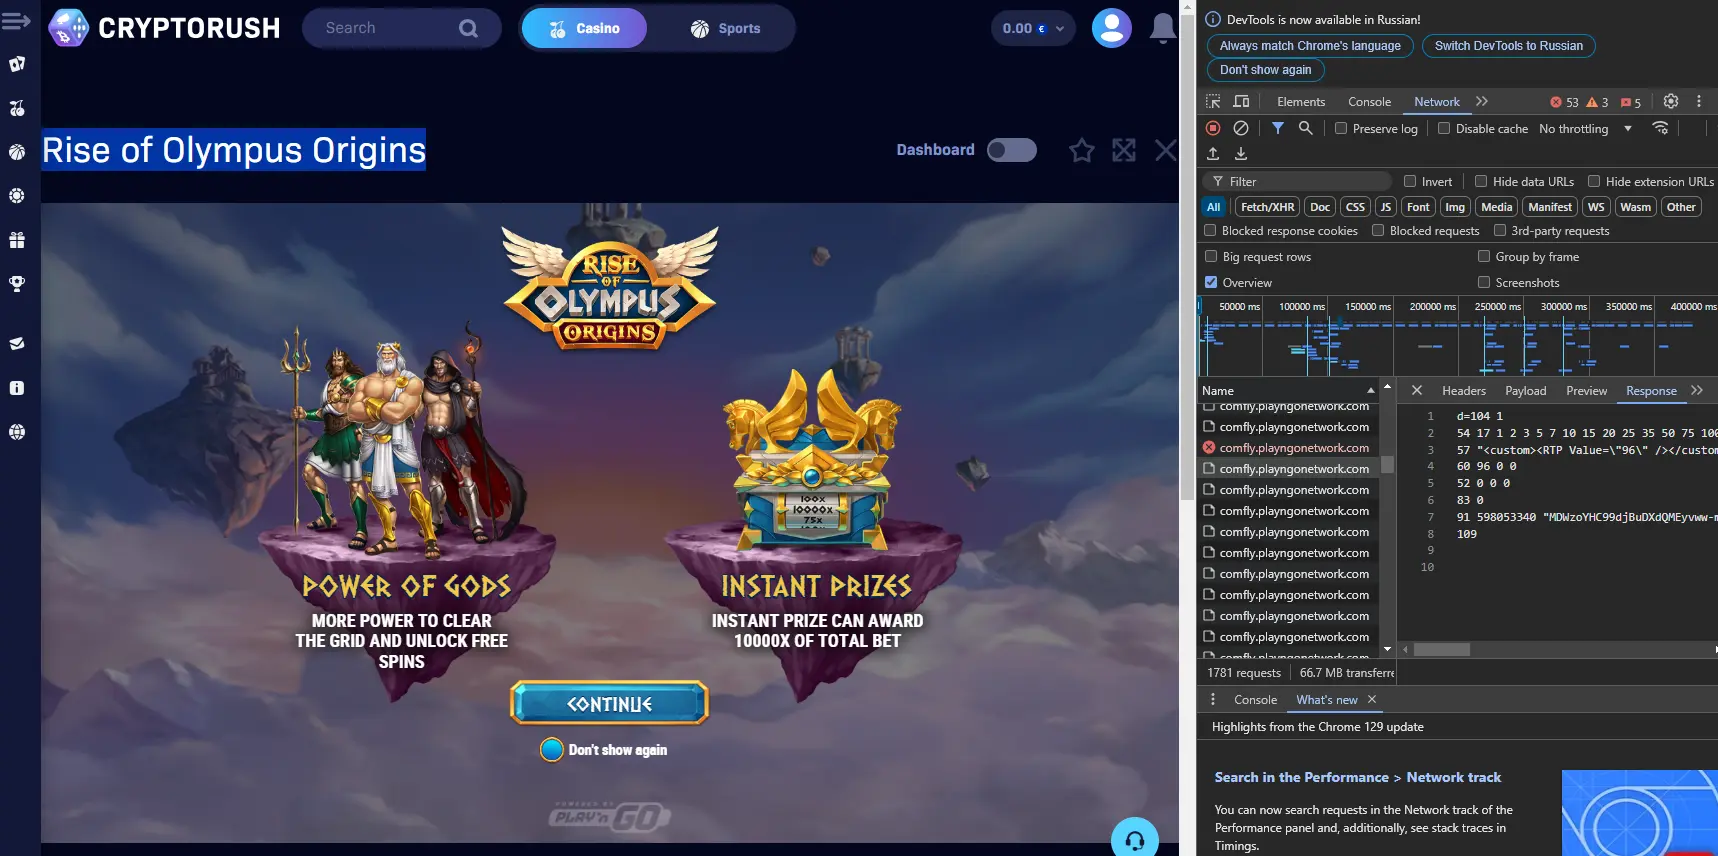Image resolution: width=1718 pixels, height=856 pixels.
Task: Switch the game to fullscreen mode
Action: click(1124, 150)
